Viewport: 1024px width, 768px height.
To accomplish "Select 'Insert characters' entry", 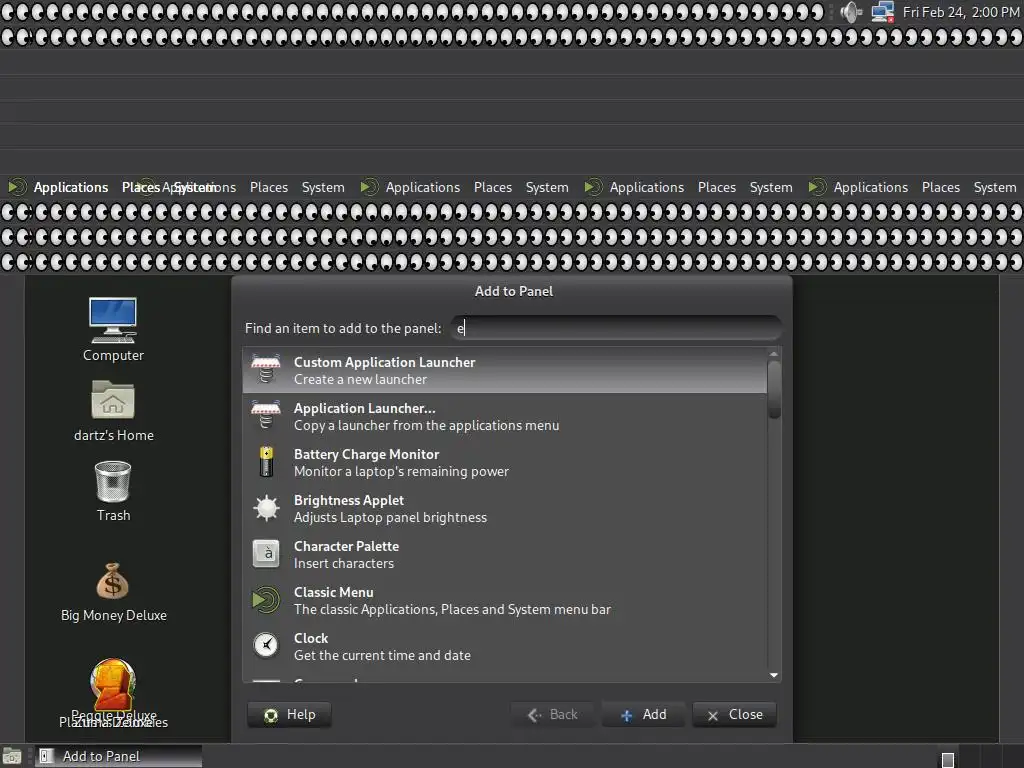I will click(x=505, y=554).
